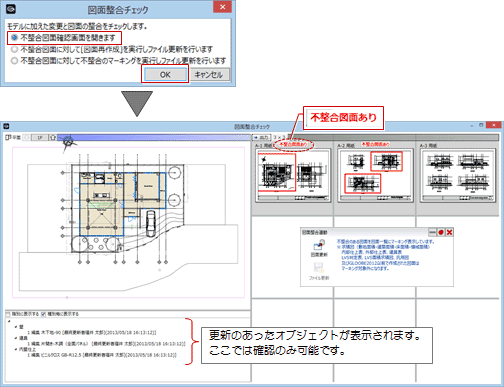The width and height of the screenshot is (504, 387).
Task: Click the floor-down icon before 1F
Action: tap(27, 137)
